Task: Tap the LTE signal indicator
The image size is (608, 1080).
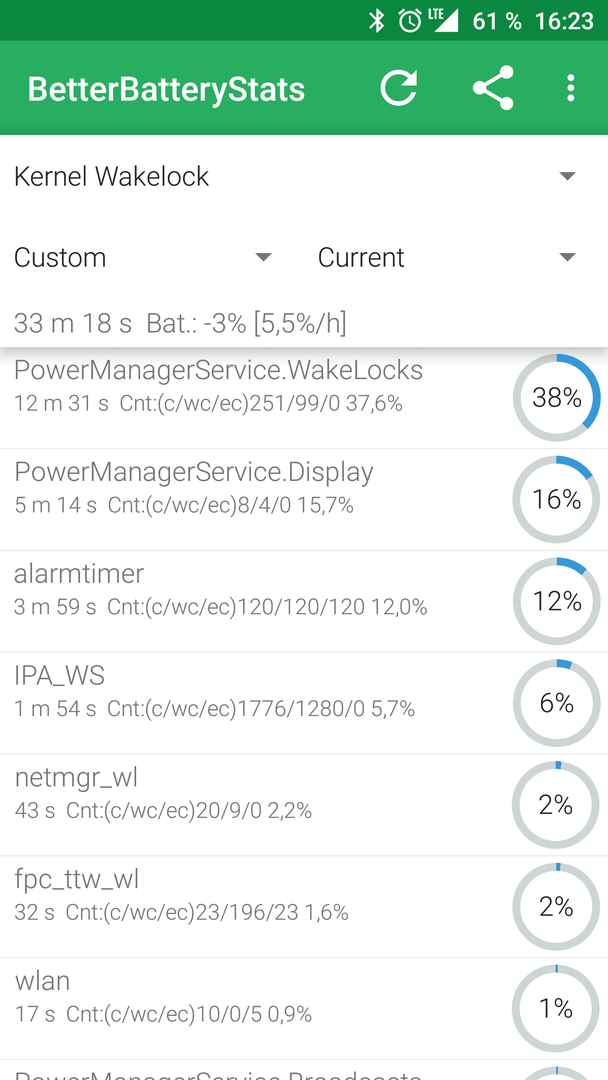Action: [443, 21]
